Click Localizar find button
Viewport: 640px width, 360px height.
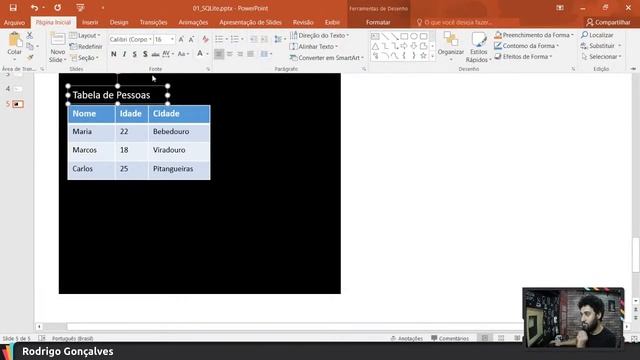point(597,35)
